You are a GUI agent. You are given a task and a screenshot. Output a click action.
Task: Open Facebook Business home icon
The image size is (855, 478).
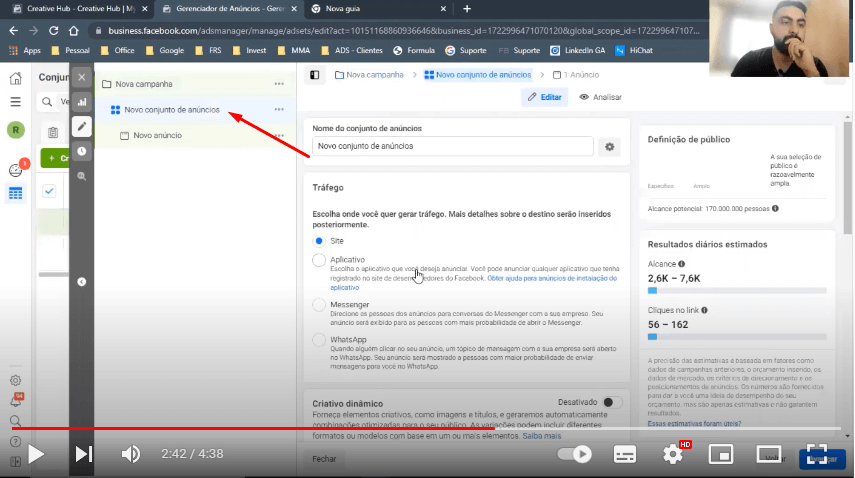click(15, 78)
